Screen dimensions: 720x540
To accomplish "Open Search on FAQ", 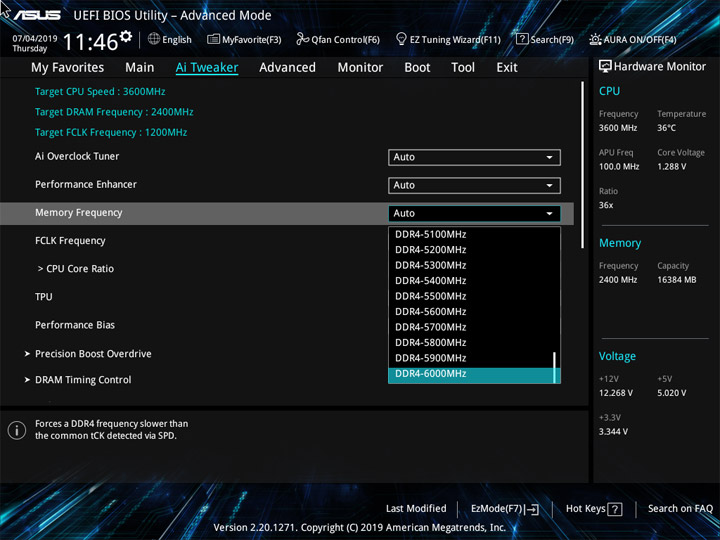I will click(681, 509).
